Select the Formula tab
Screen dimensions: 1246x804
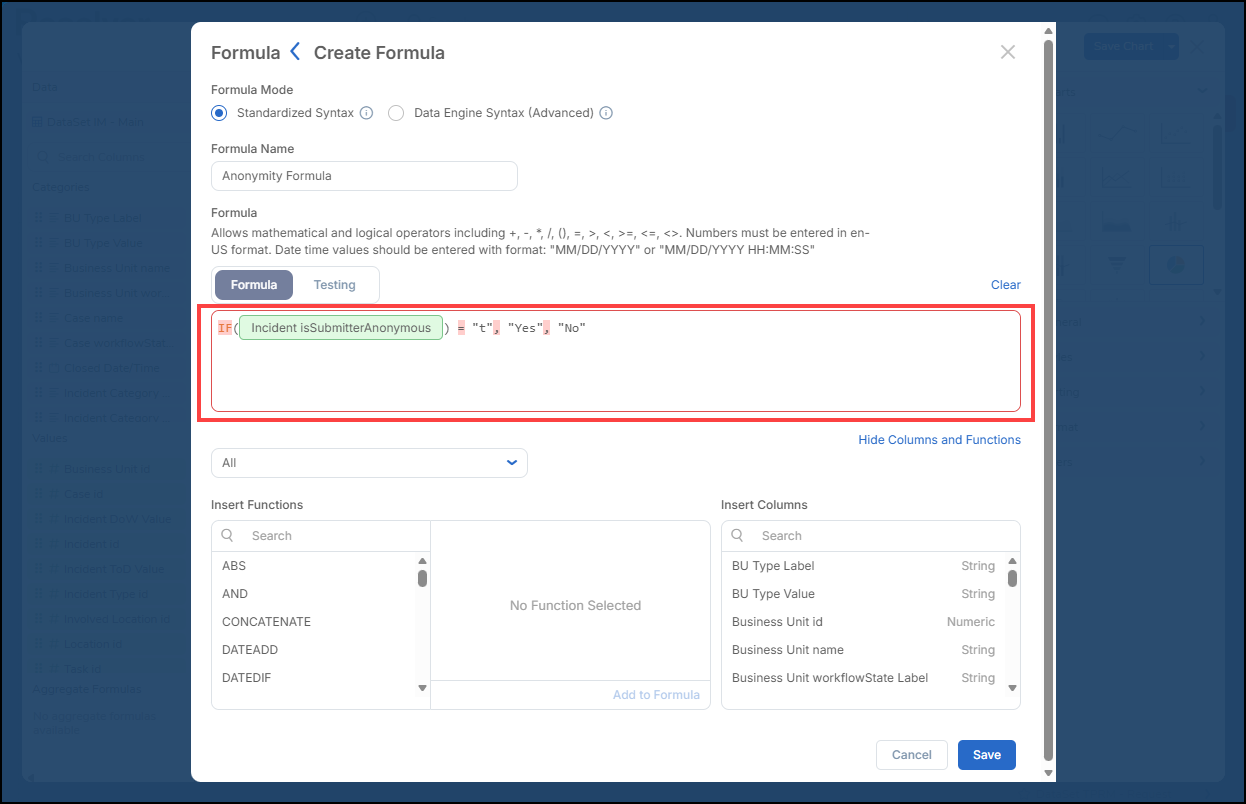pos(254,285)
